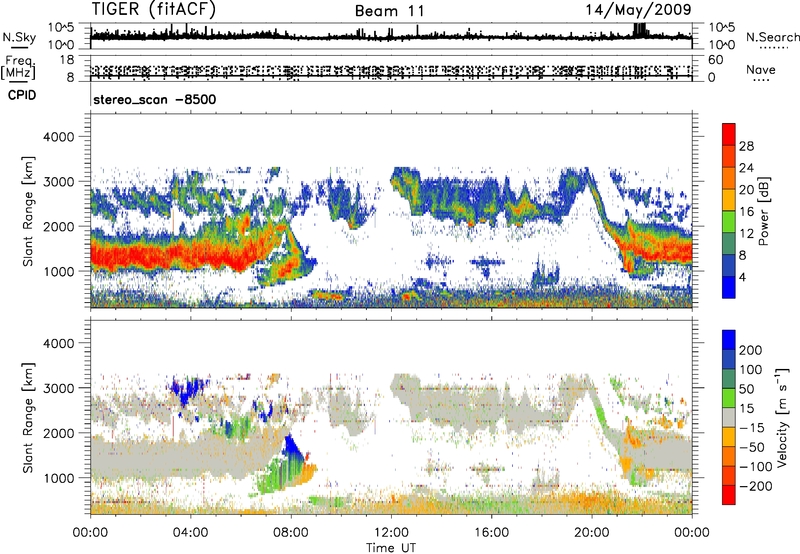Click the stereo_scan -8500 CPID text
Viewport: 800px width, 554px height.
[x=155, y=99]
